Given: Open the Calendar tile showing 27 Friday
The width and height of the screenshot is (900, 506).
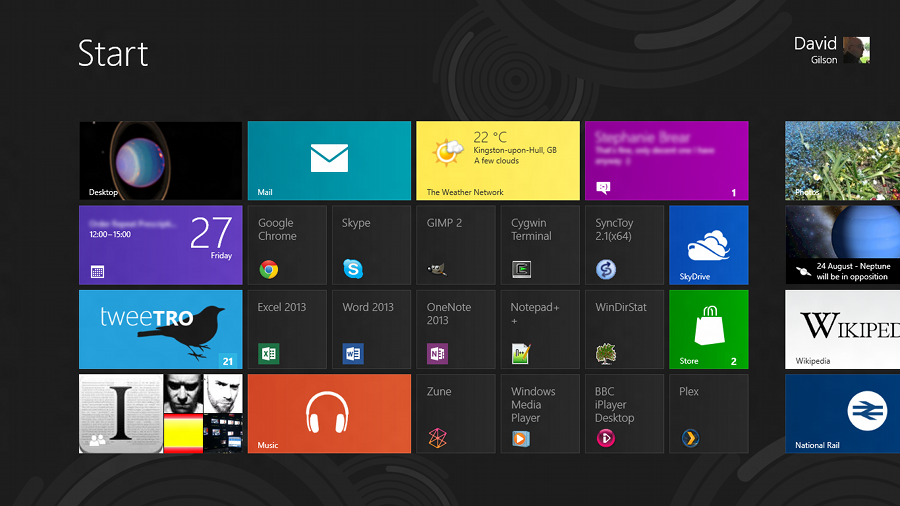Looking at the screenshot, I should pyautogui.click(x=161, y=245).
